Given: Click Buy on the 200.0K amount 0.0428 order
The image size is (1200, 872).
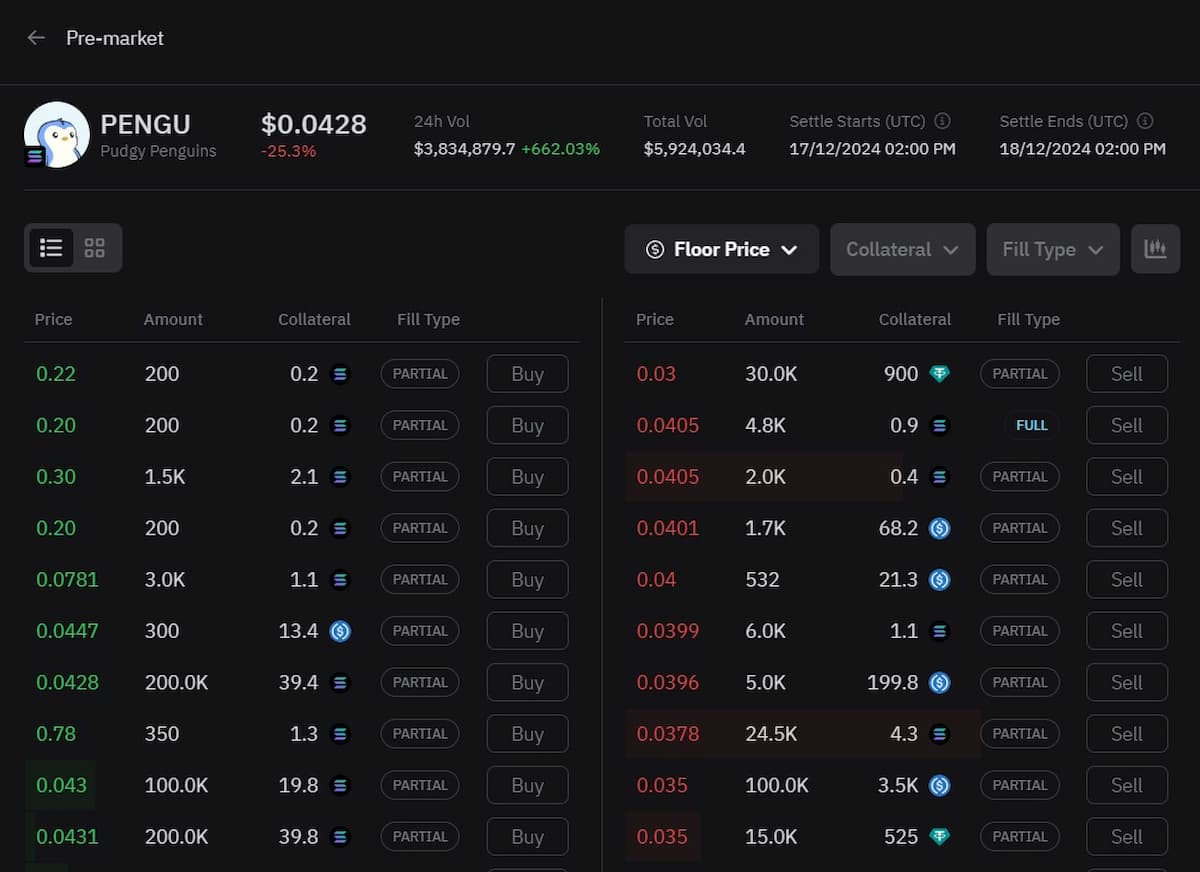Looking at the screenshot, I should (x=527, y=682).
